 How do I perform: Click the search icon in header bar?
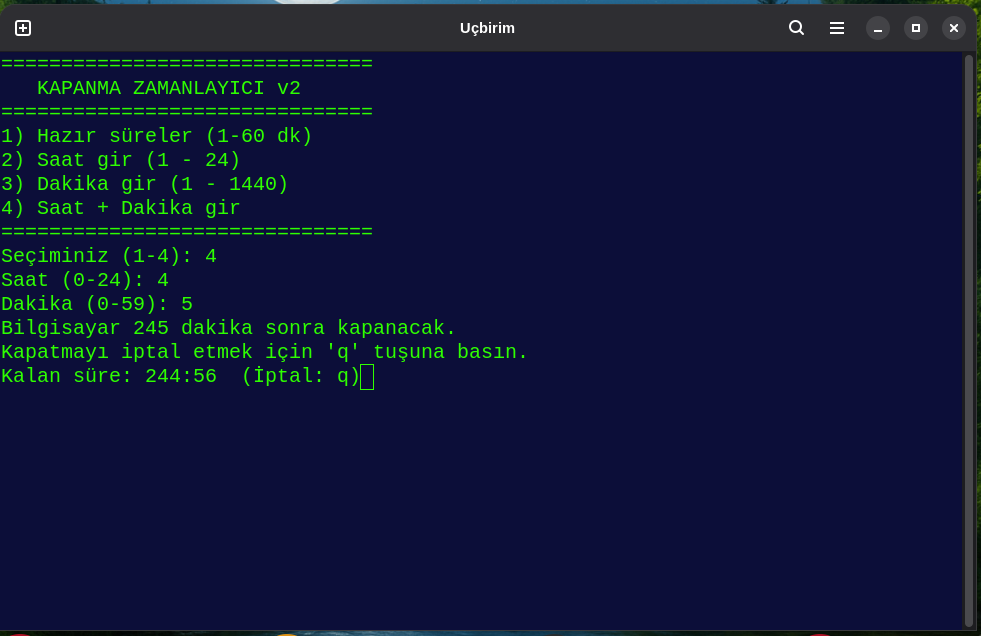point(796,28)
